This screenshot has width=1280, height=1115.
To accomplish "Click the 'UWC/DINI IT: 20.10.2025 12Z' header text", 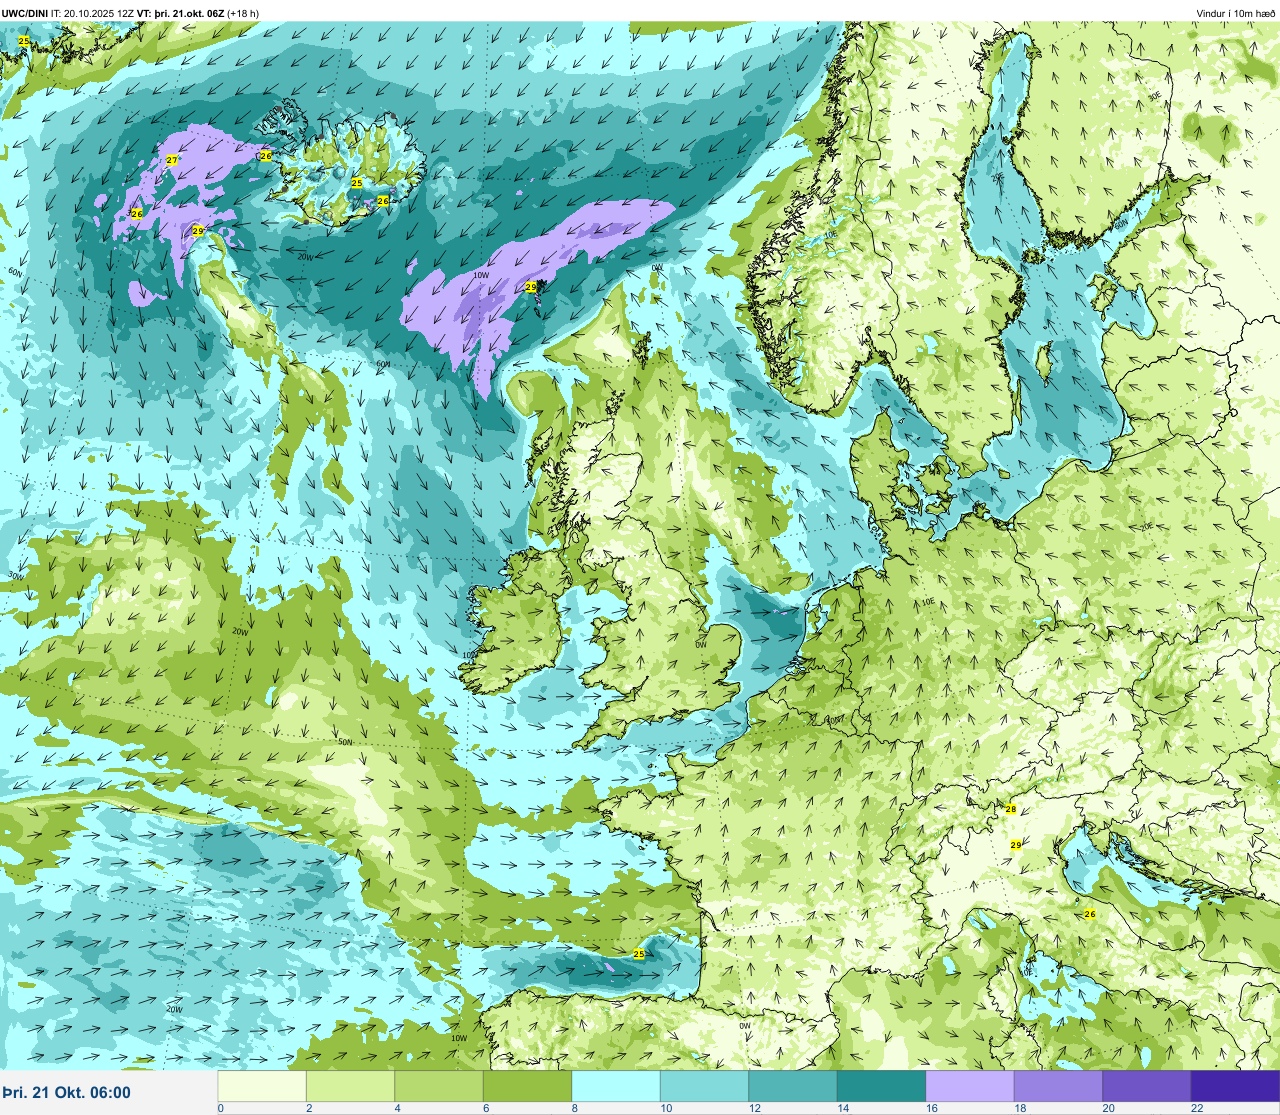I will (x=67, y=13).
